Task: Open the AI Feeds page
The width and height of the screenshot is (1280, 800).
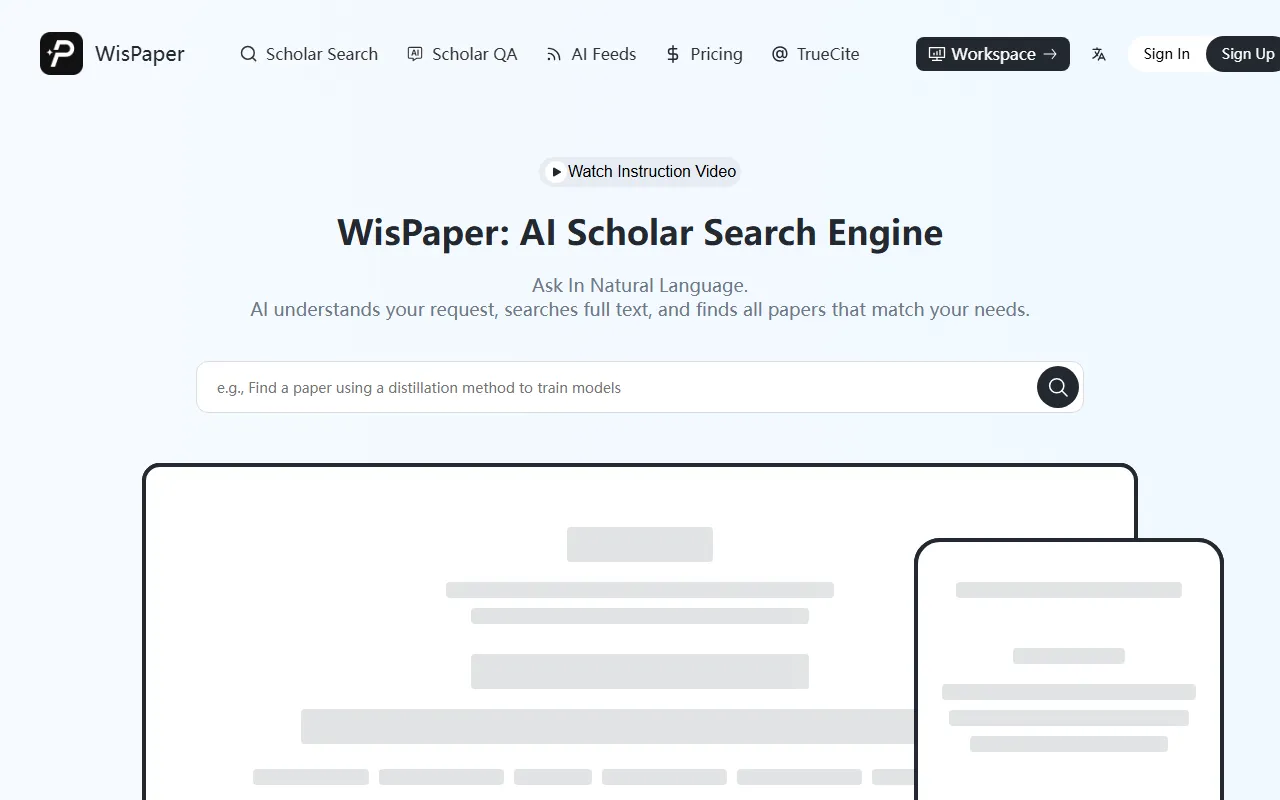Action: tap(603, 54)
